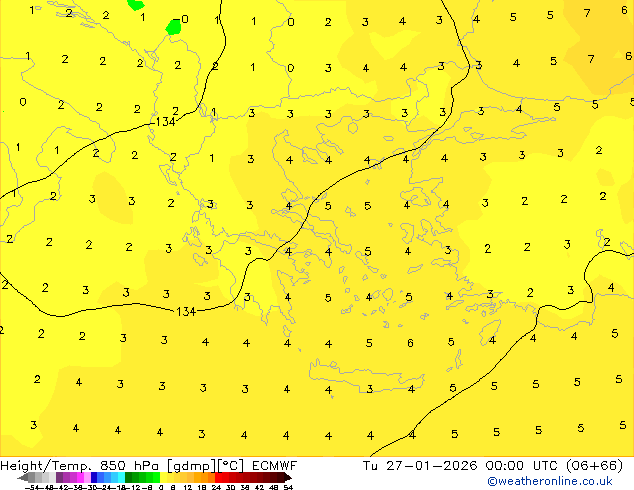Click the bright yellow swatch in the scale
The width and height of the screenshot is (634, 490).
[163, 477]
